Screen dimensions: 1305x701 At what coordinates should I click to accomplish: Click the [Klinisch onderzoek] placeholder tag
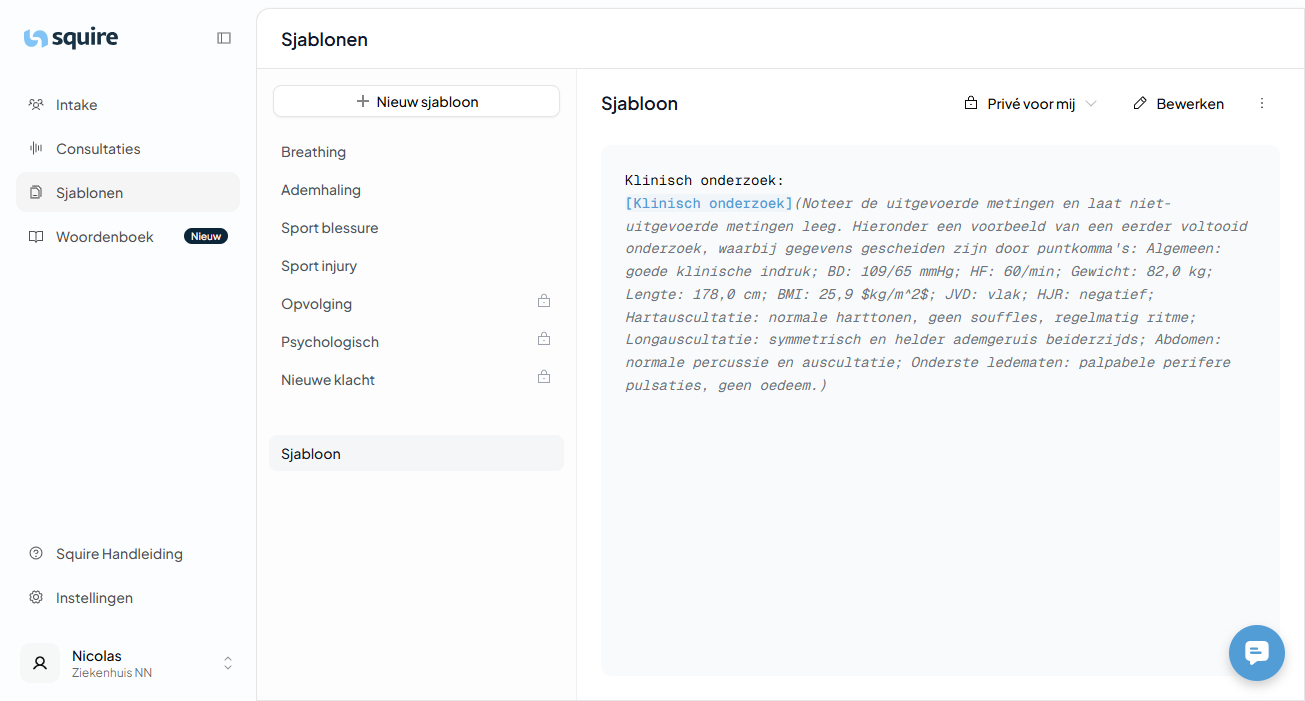tap(709, 203)
